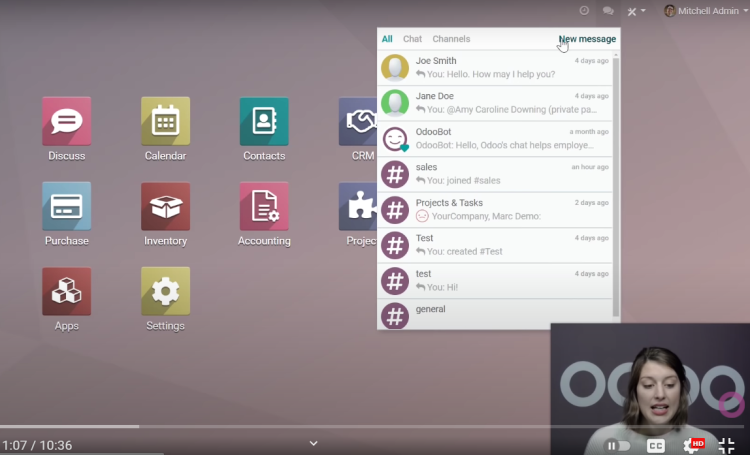Switch to the Chat tab
Screen dimensions: 750x455
(412, 39)
